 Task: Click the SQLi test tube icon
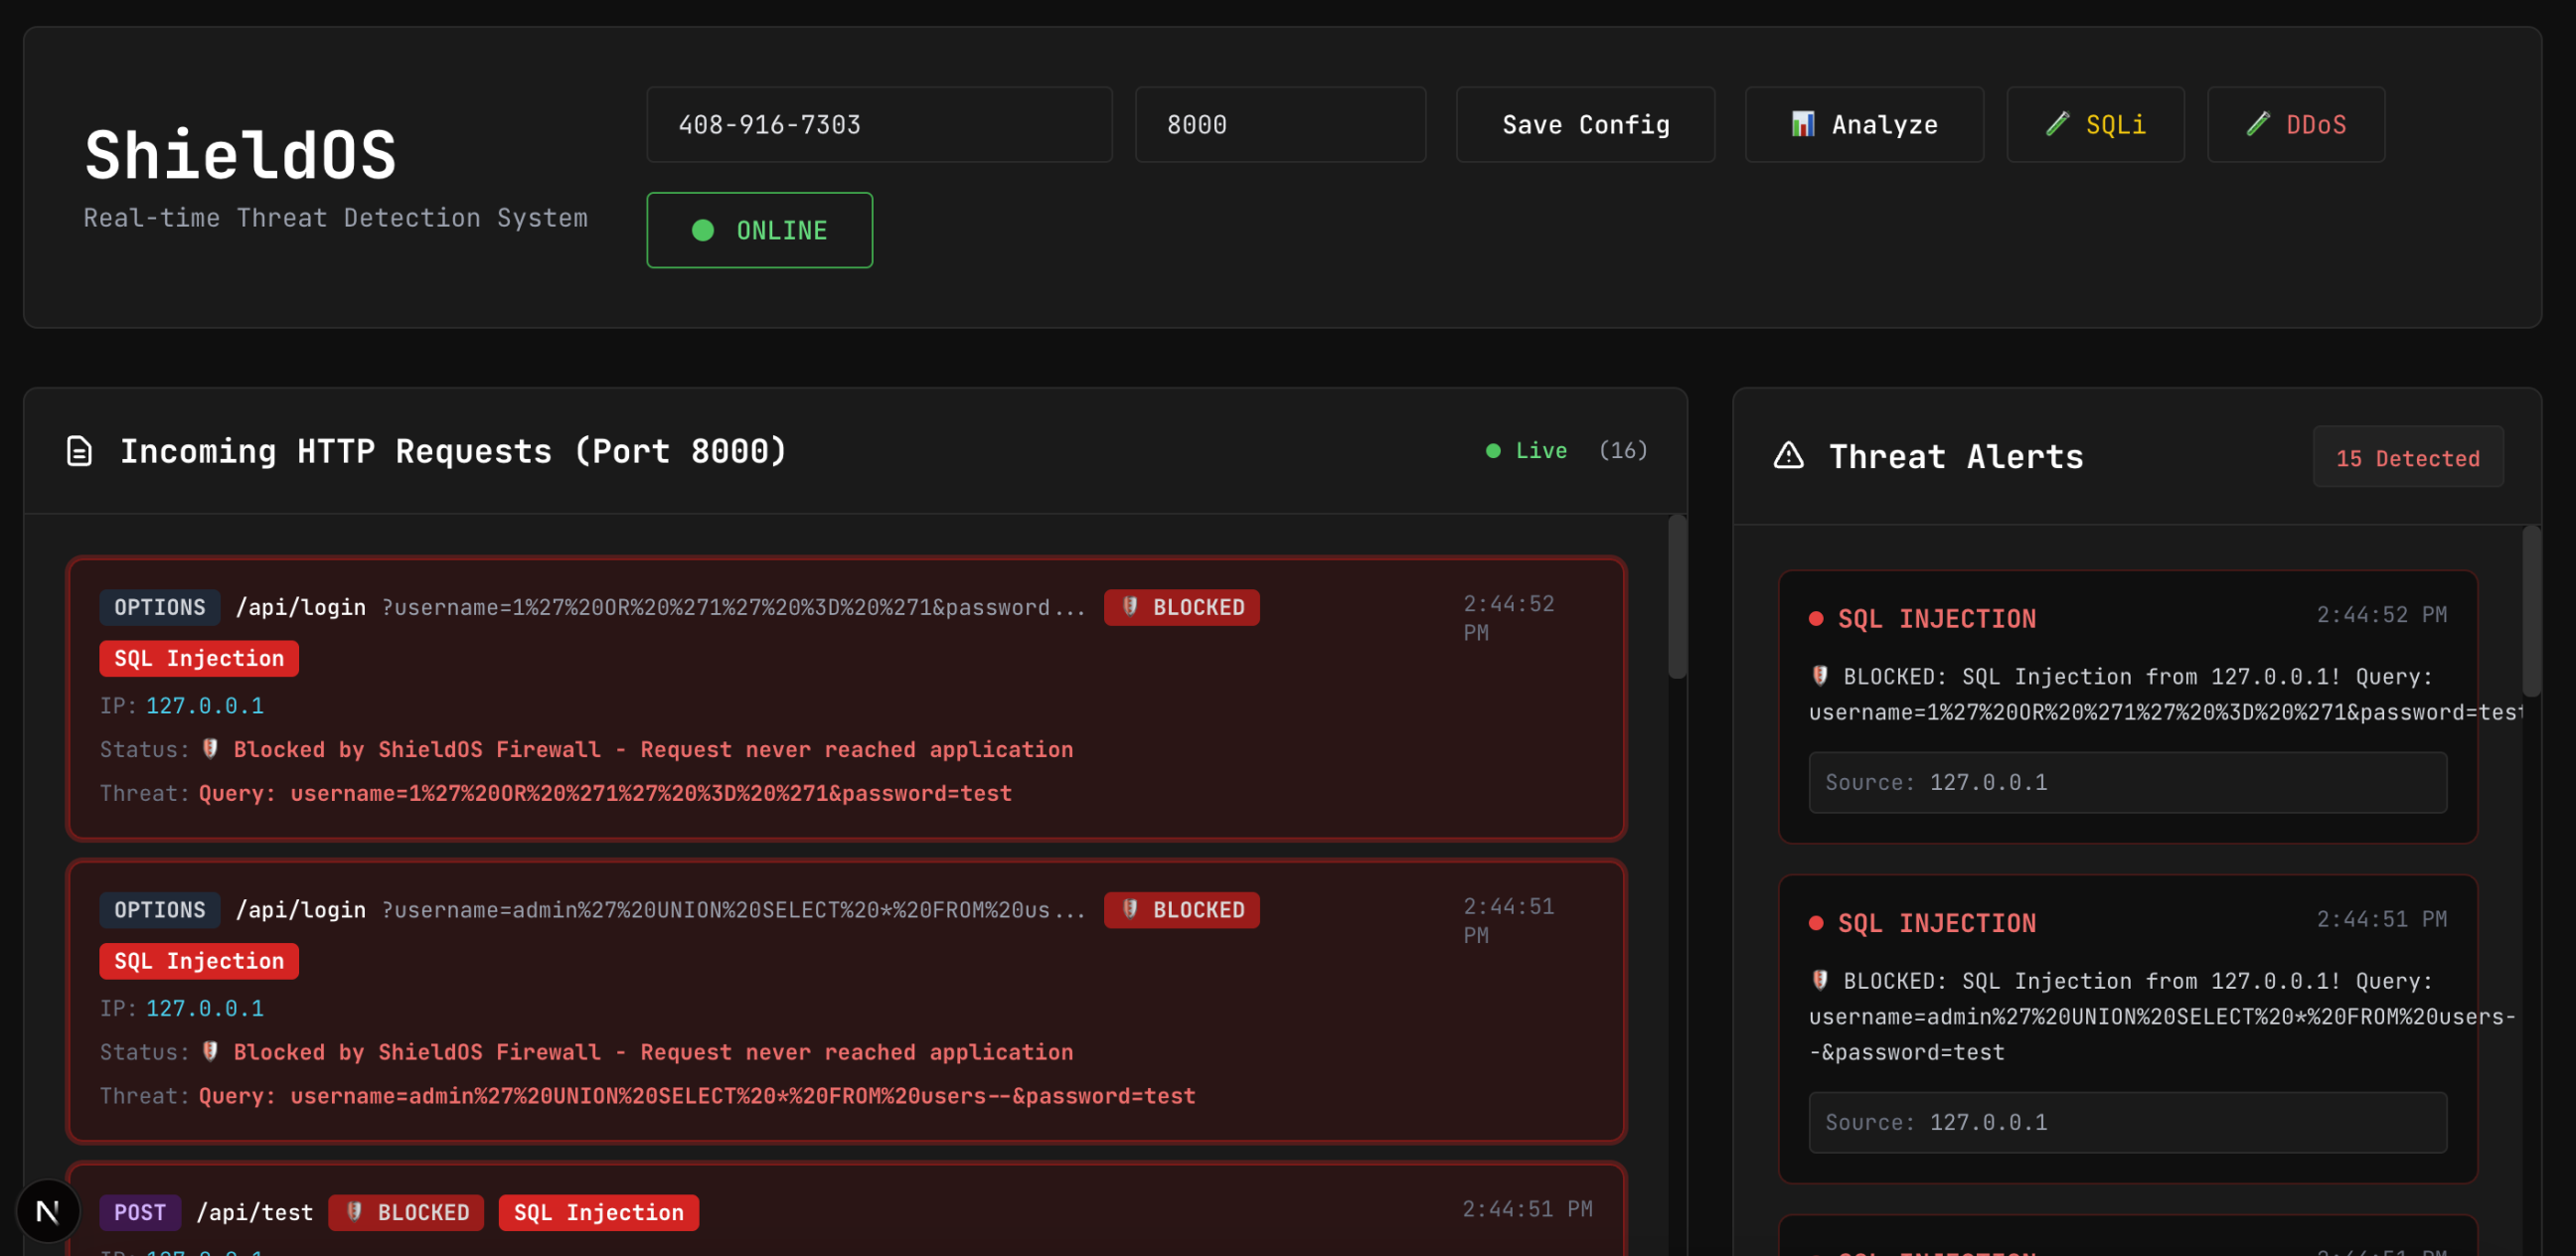[2057, 124]
